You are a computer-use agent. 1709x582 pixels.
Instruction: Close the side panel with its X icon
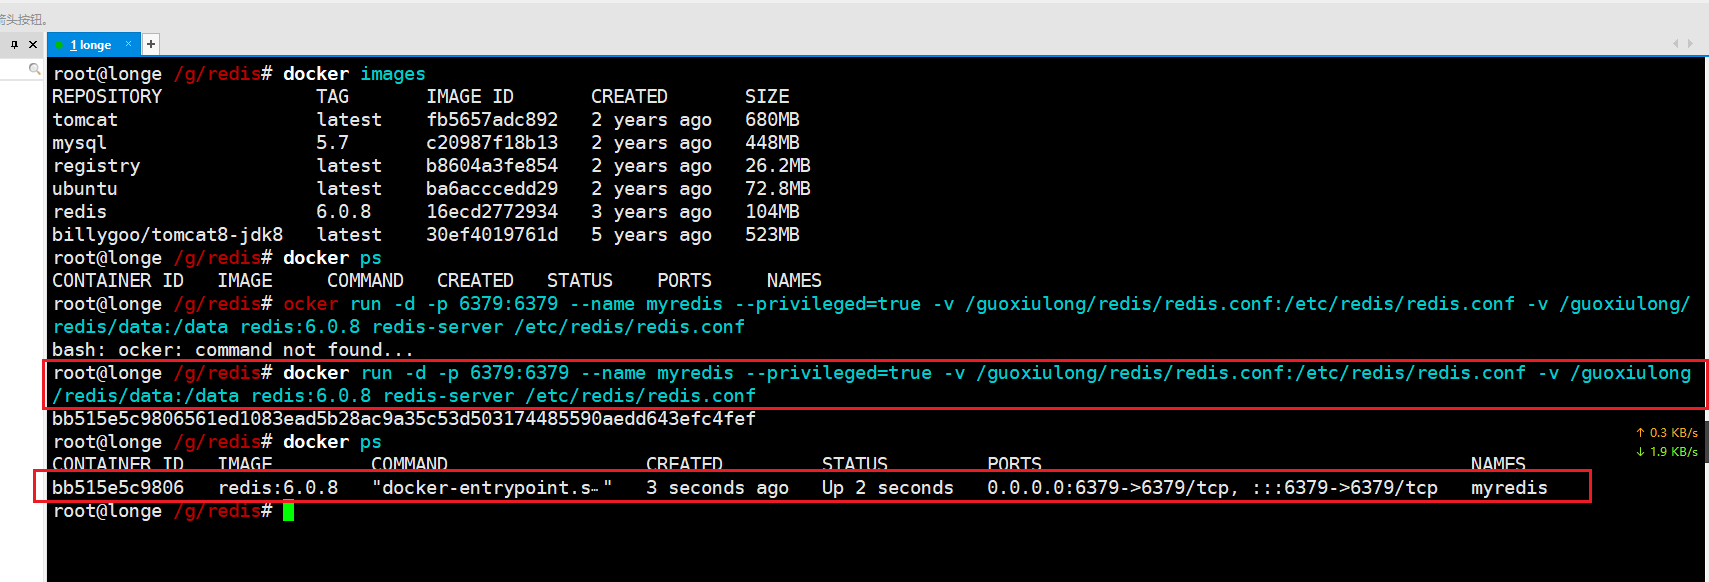click(33, 44)
